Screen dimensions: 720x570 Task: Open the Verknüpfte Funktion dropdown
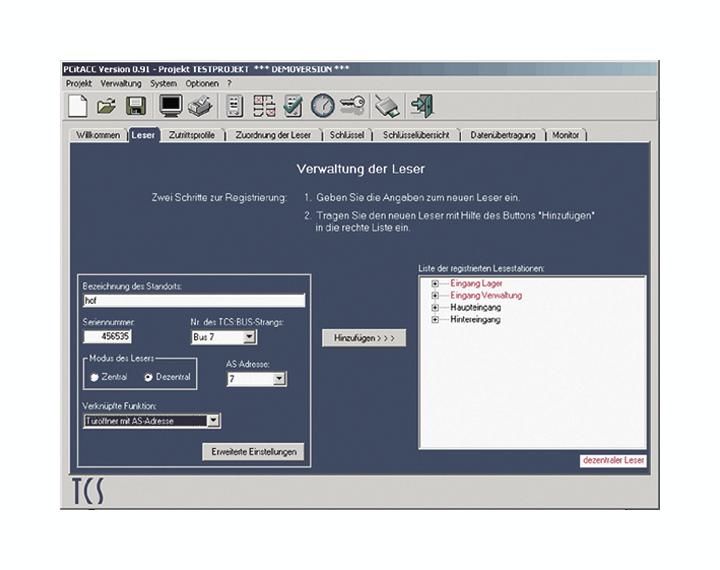213,422
